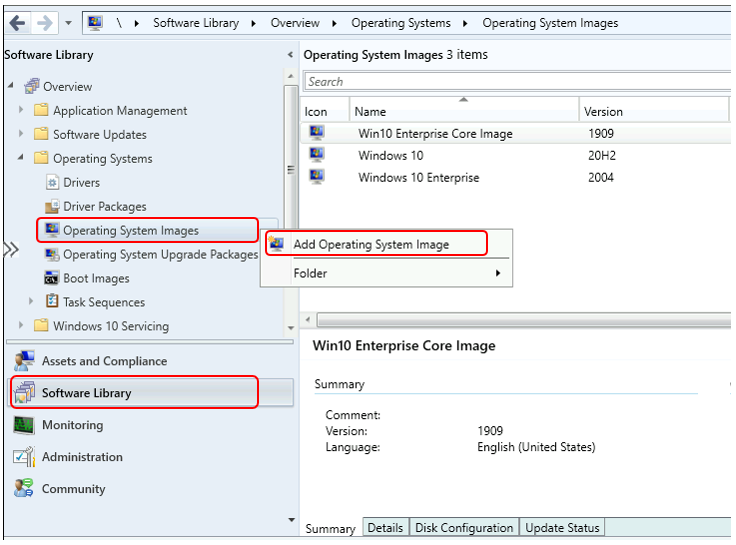Collapse the Operating Systems folder

(x=21, y=157)
